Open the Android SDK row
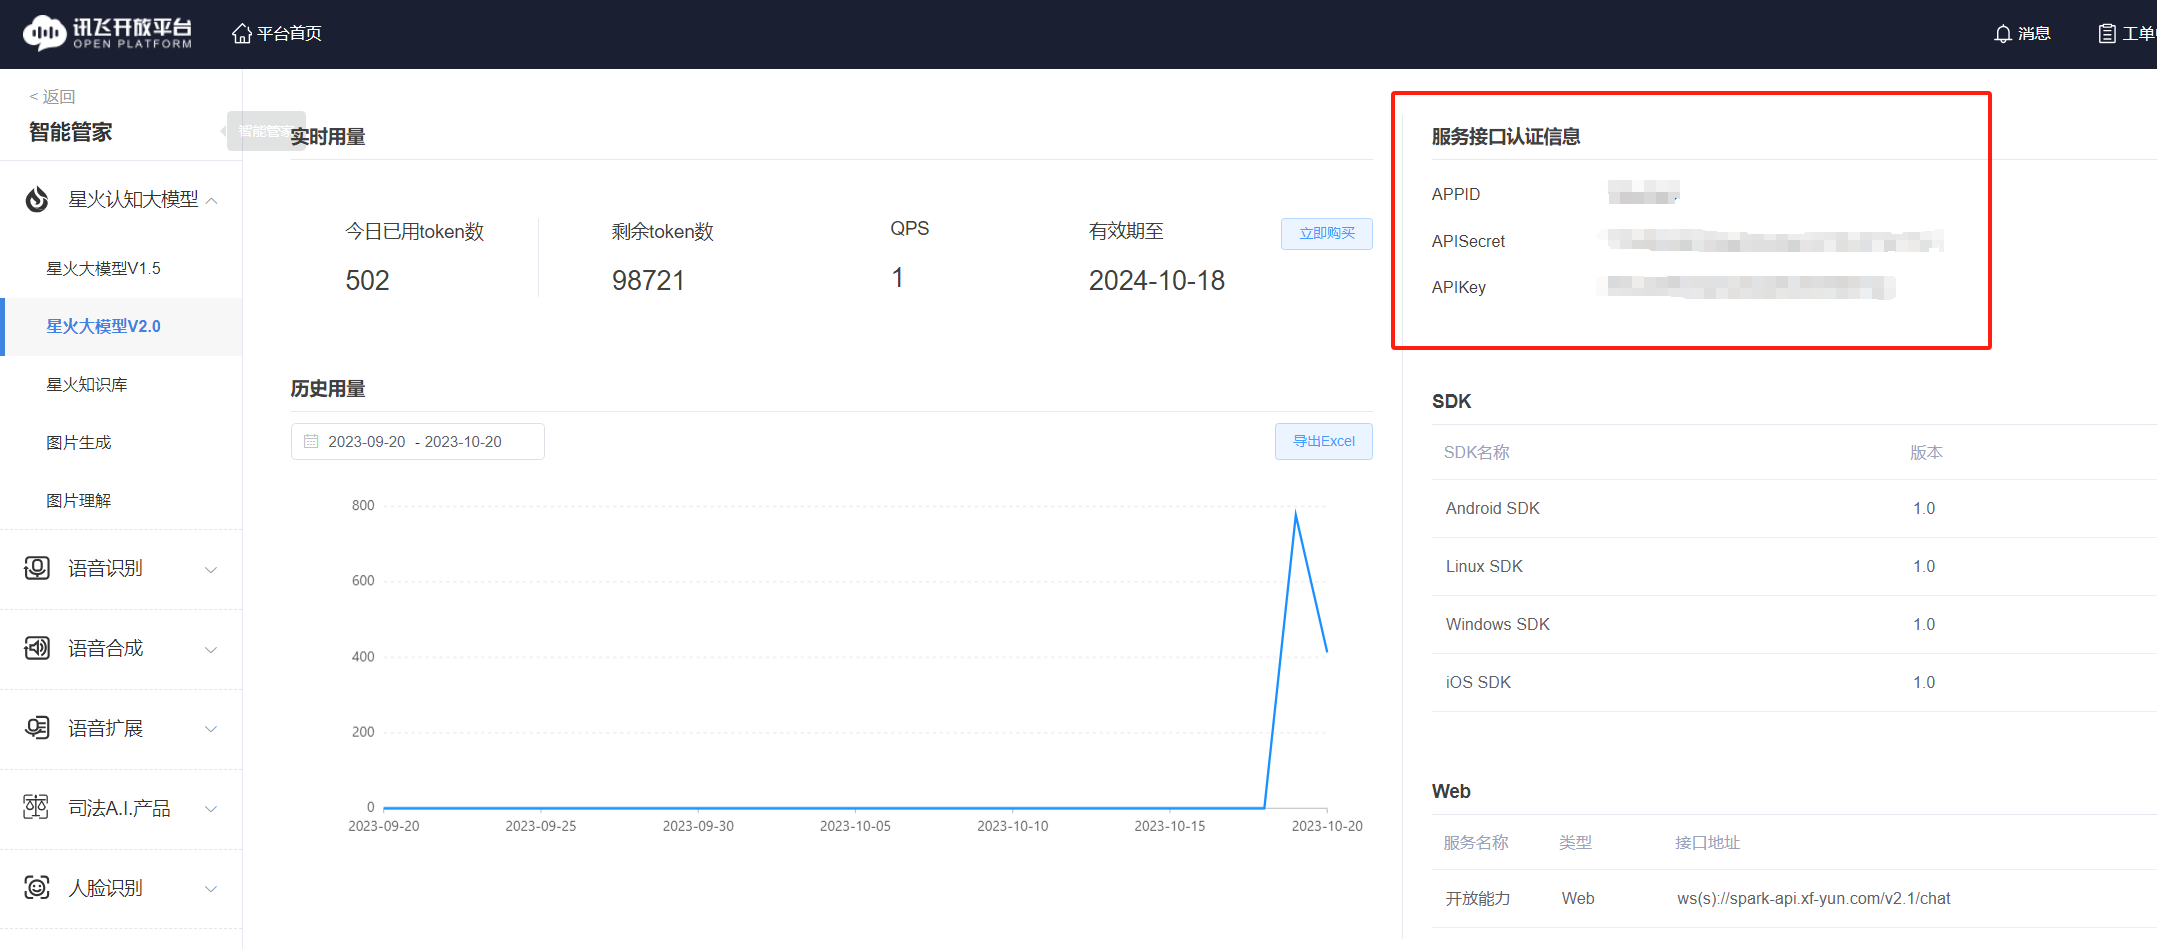This screenshot has width=2157, height=949. [x=1794, y=508]
